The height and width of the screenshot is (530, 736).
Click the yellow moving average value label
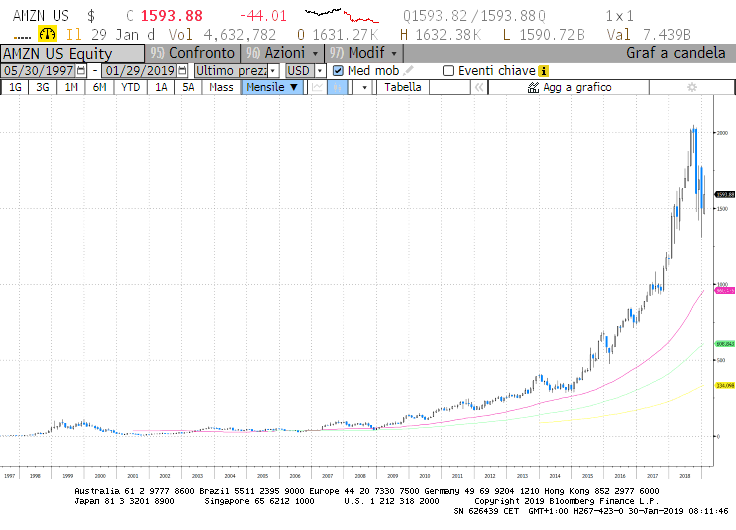725,385
